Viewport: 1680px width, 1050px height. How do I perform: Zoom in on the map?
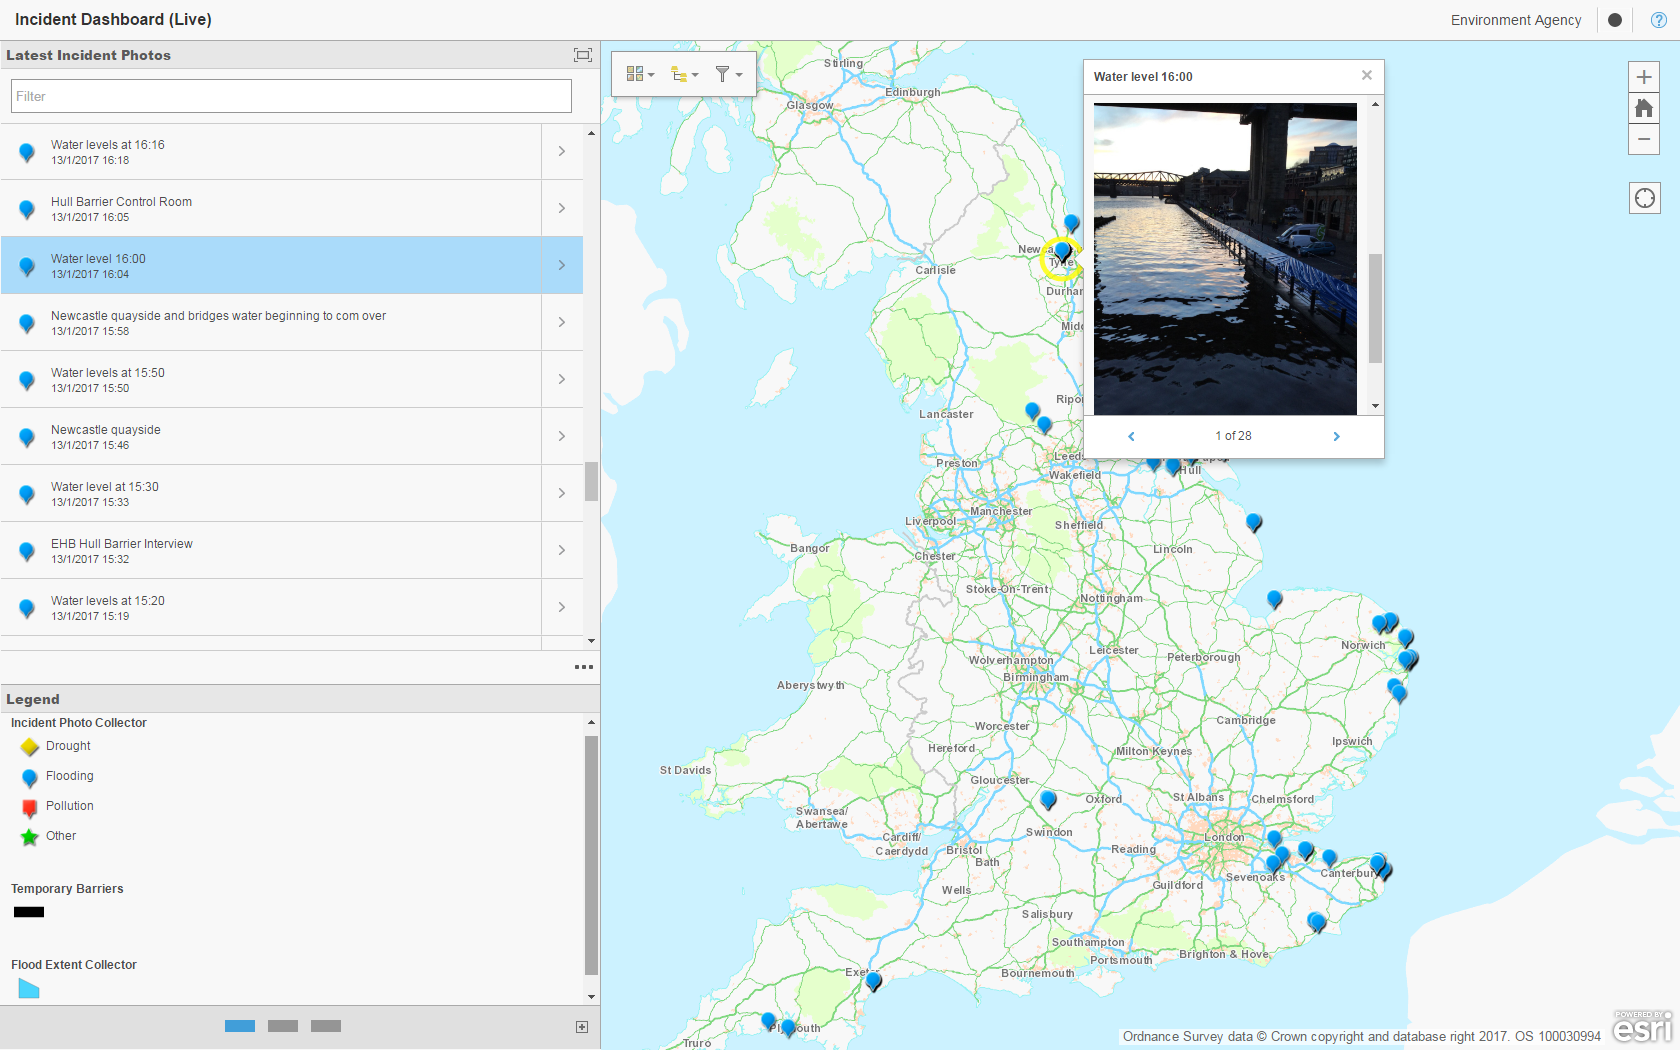pos(1644,77)
